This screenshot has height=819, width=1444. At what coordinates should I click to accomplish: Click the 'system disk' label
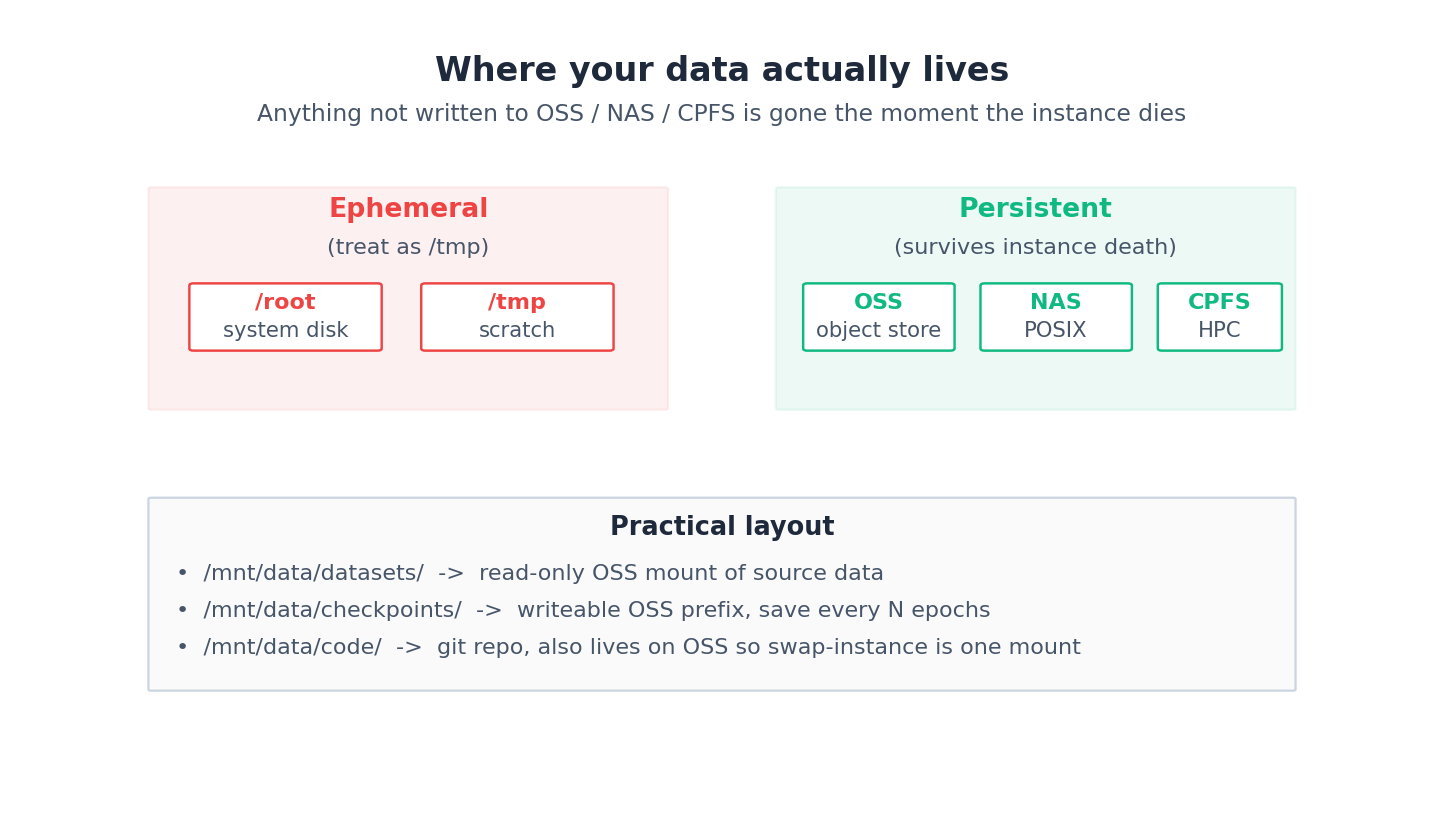[x=285, y=331]
